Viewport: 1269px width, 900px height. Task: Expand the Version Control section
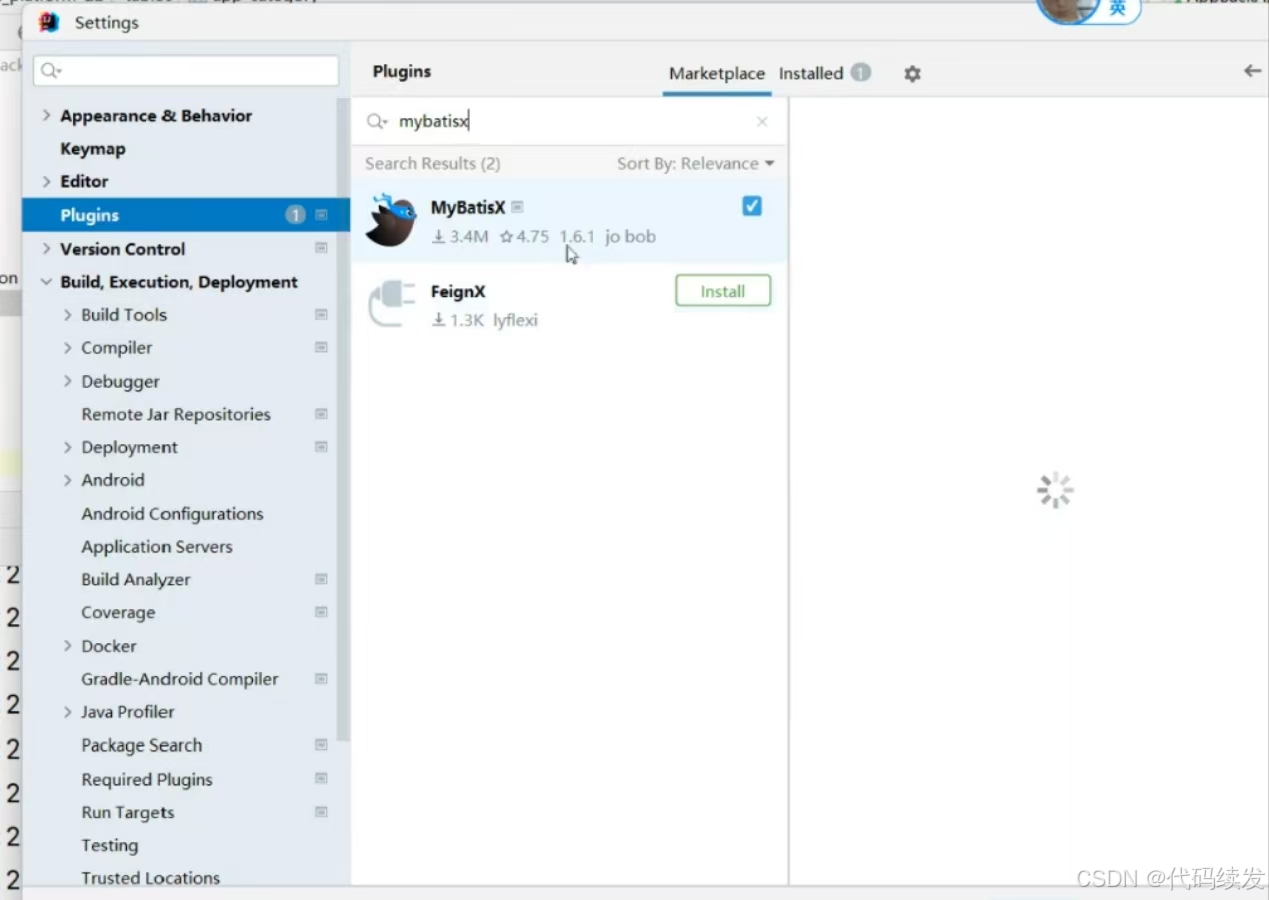click(46, 248)
